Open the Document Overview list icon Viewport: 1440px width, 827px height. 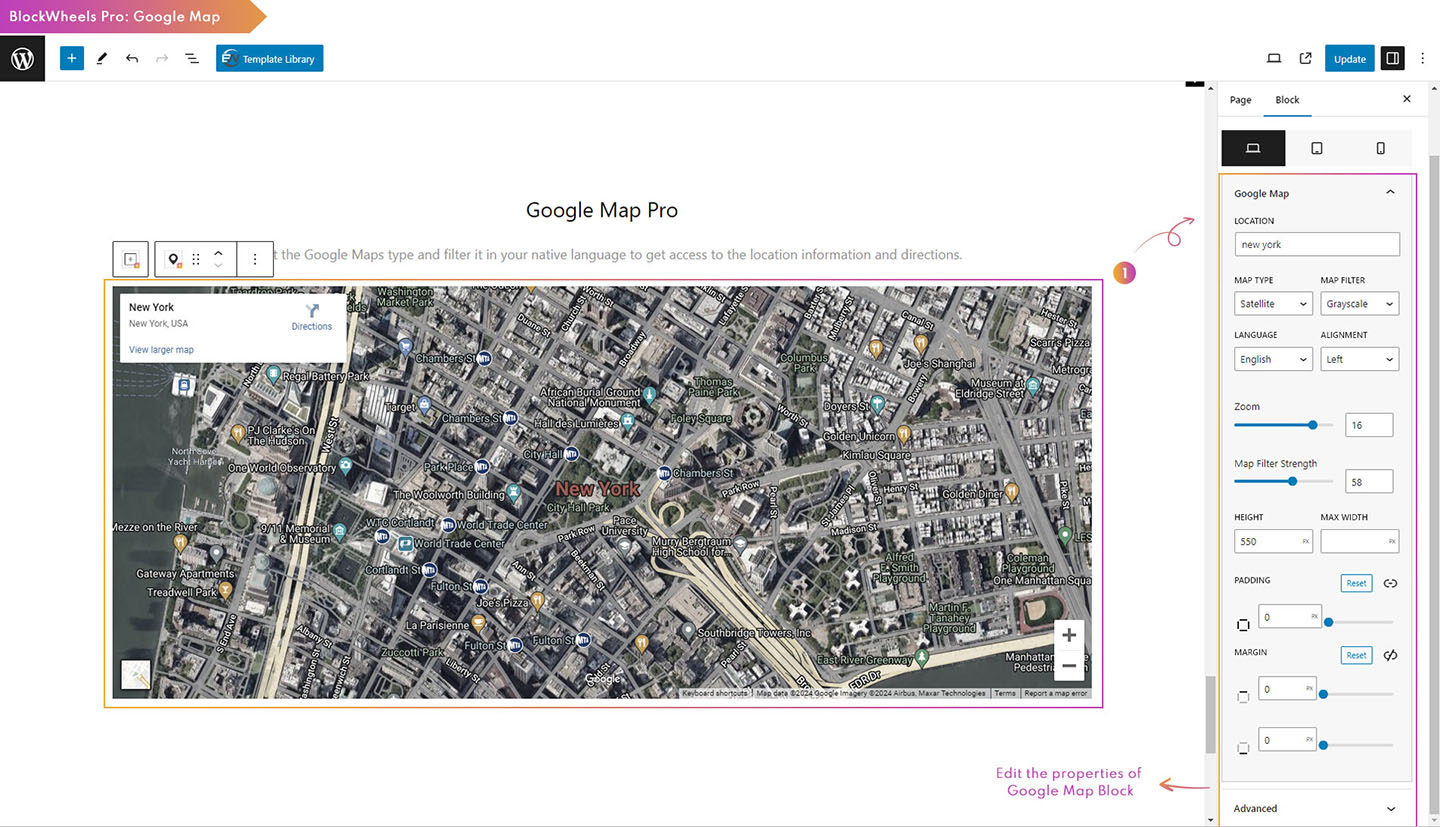pos(192,59)
